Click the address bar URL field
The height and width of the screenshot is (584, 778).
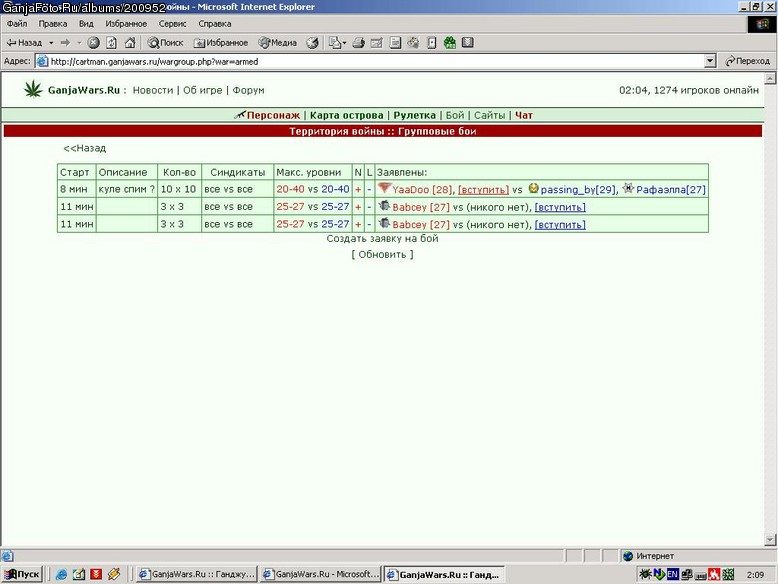[x=370, y=61]
